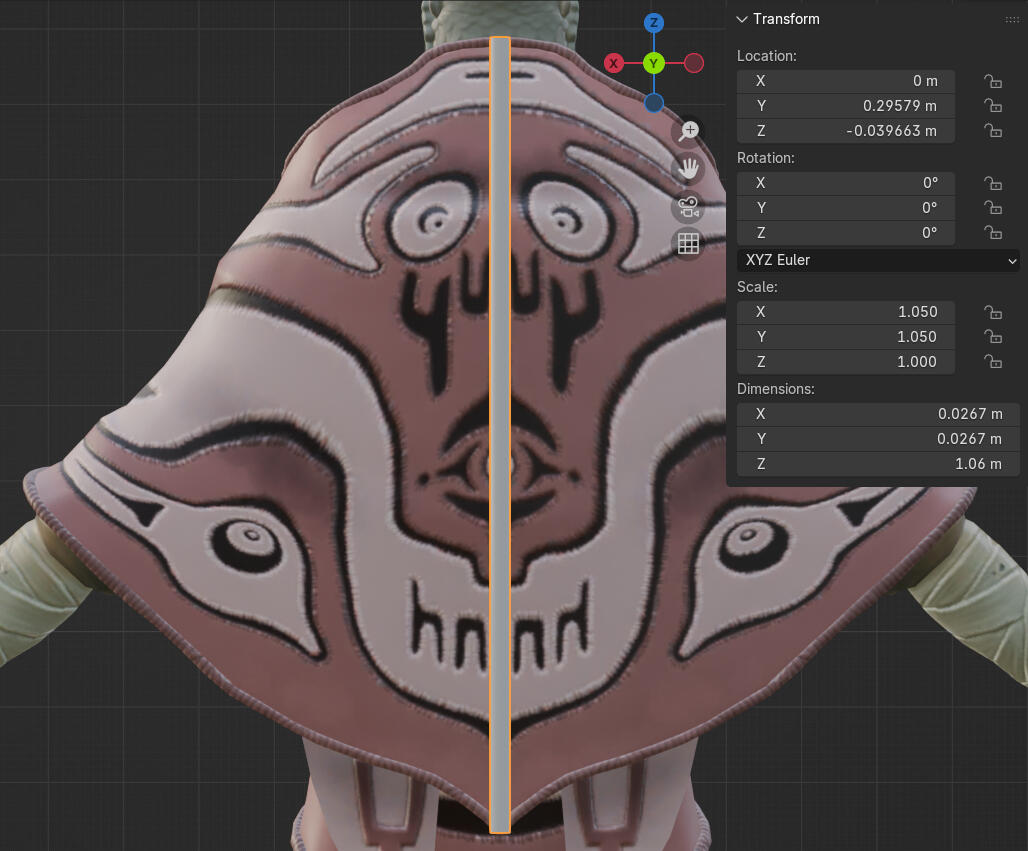1028x851 pixels.
Task: Lock the Location Z value
Action: click(x=993, y=131)
